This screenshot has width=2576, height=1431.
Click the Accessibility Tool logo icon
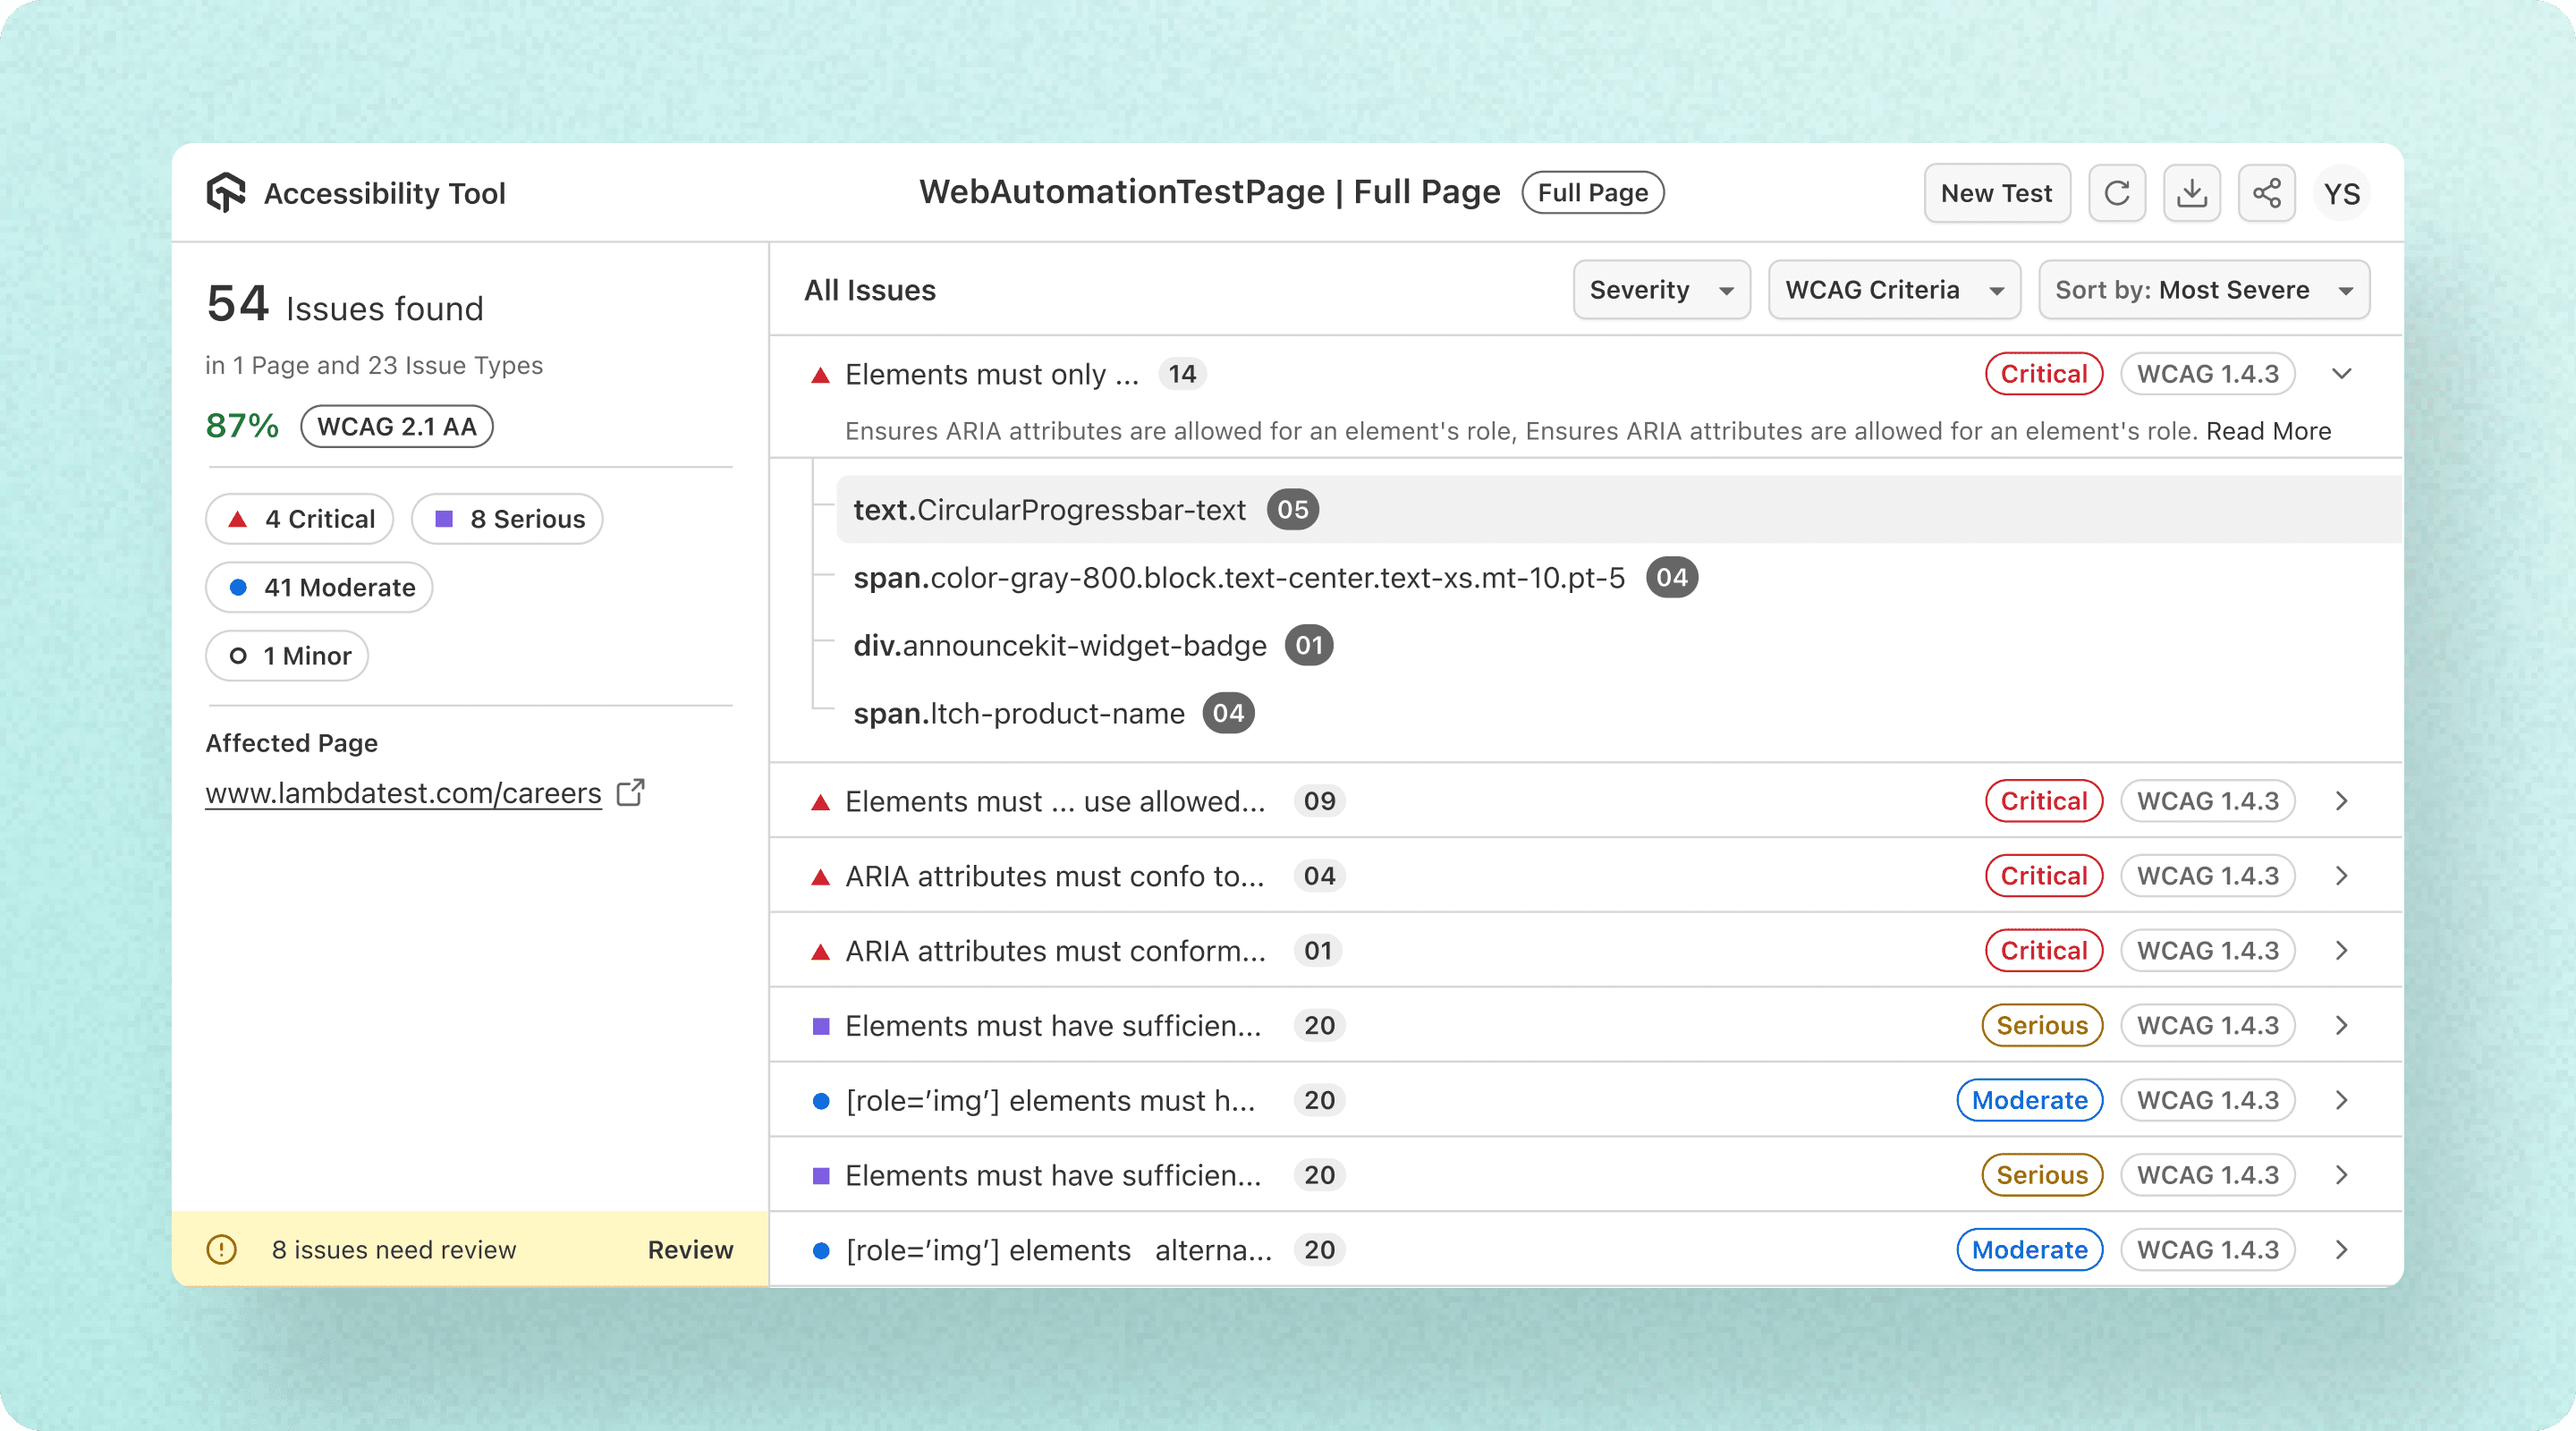(x=226, y=192)
